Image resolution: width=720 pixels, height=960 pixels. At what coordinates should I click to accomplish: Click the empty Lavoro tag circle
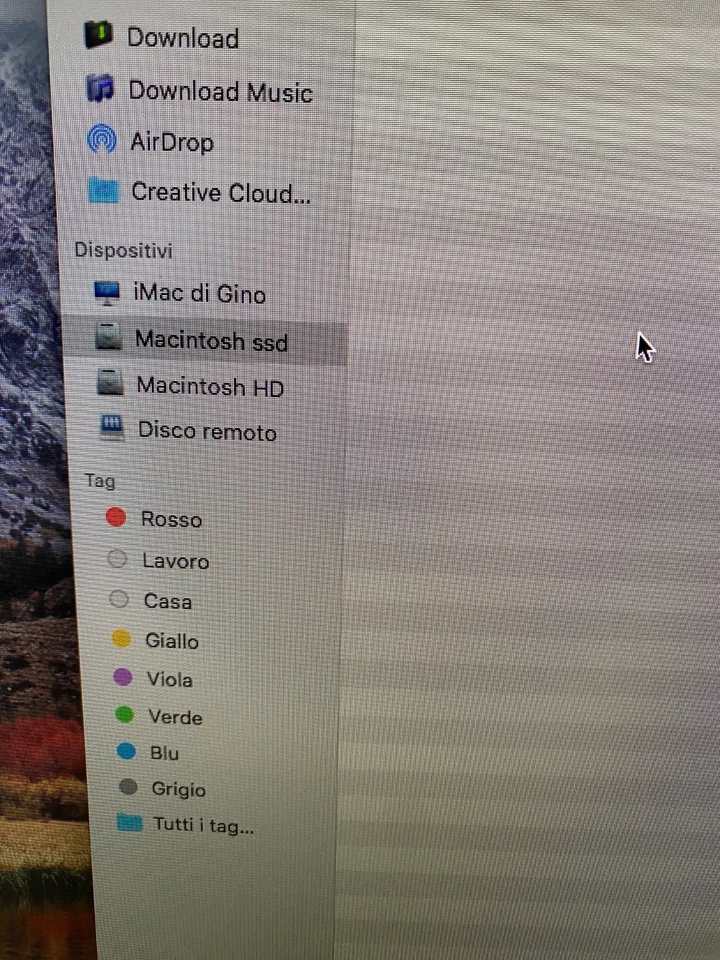(117, 559)
